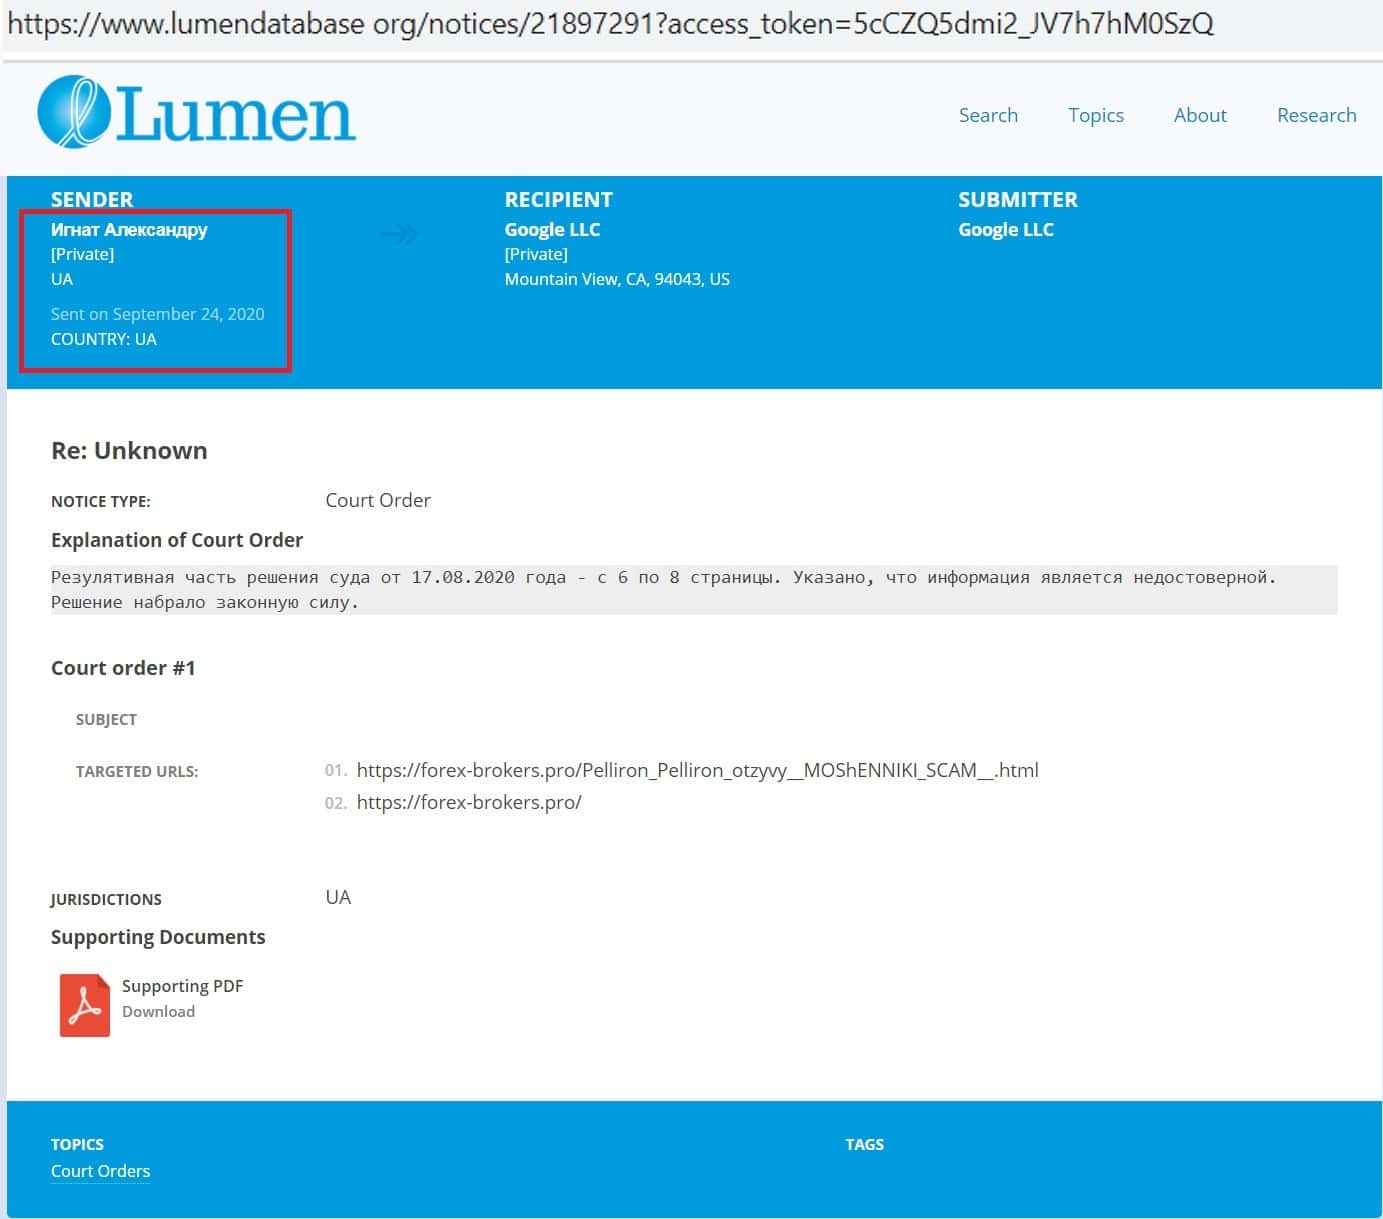Open the Court Orders topic link

pos(100,1171)
